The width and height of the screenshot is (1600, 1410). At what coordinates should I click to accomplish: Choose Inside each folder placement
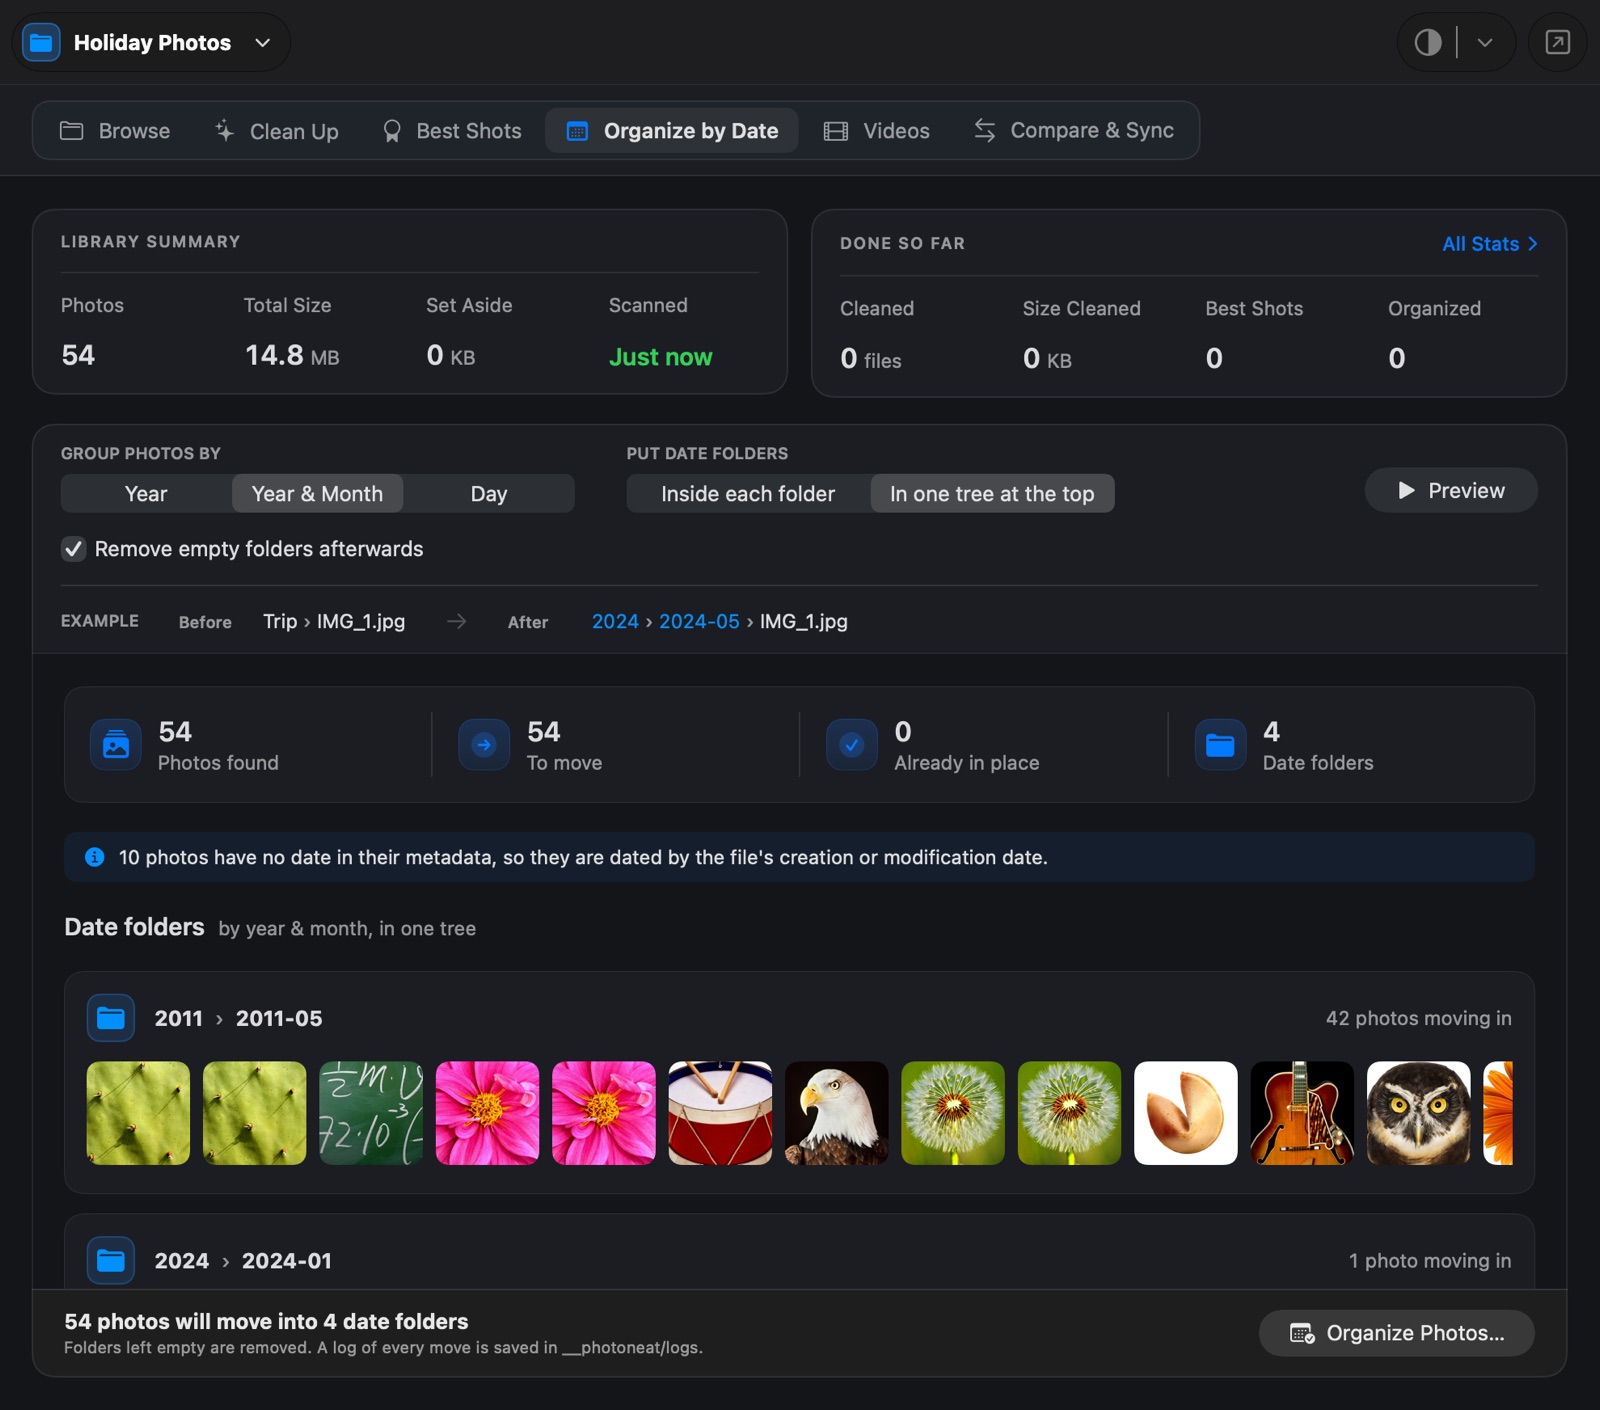click(748, 494)
